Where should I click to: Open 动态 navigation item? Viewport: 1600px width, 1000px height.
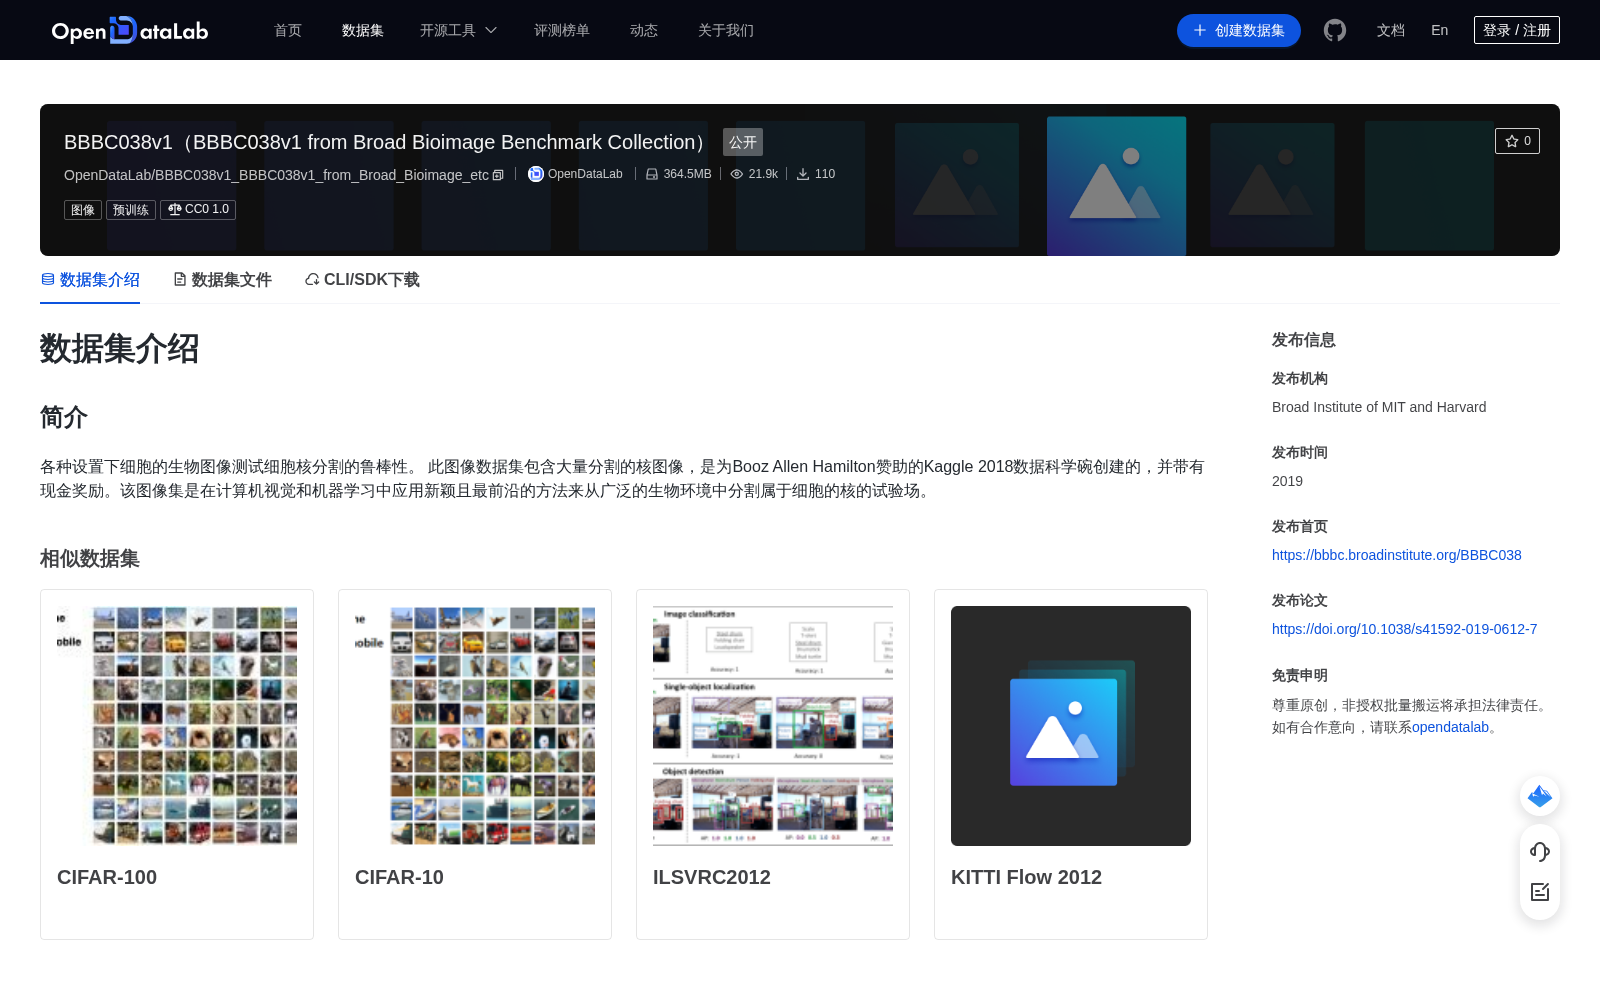(644, 30)
